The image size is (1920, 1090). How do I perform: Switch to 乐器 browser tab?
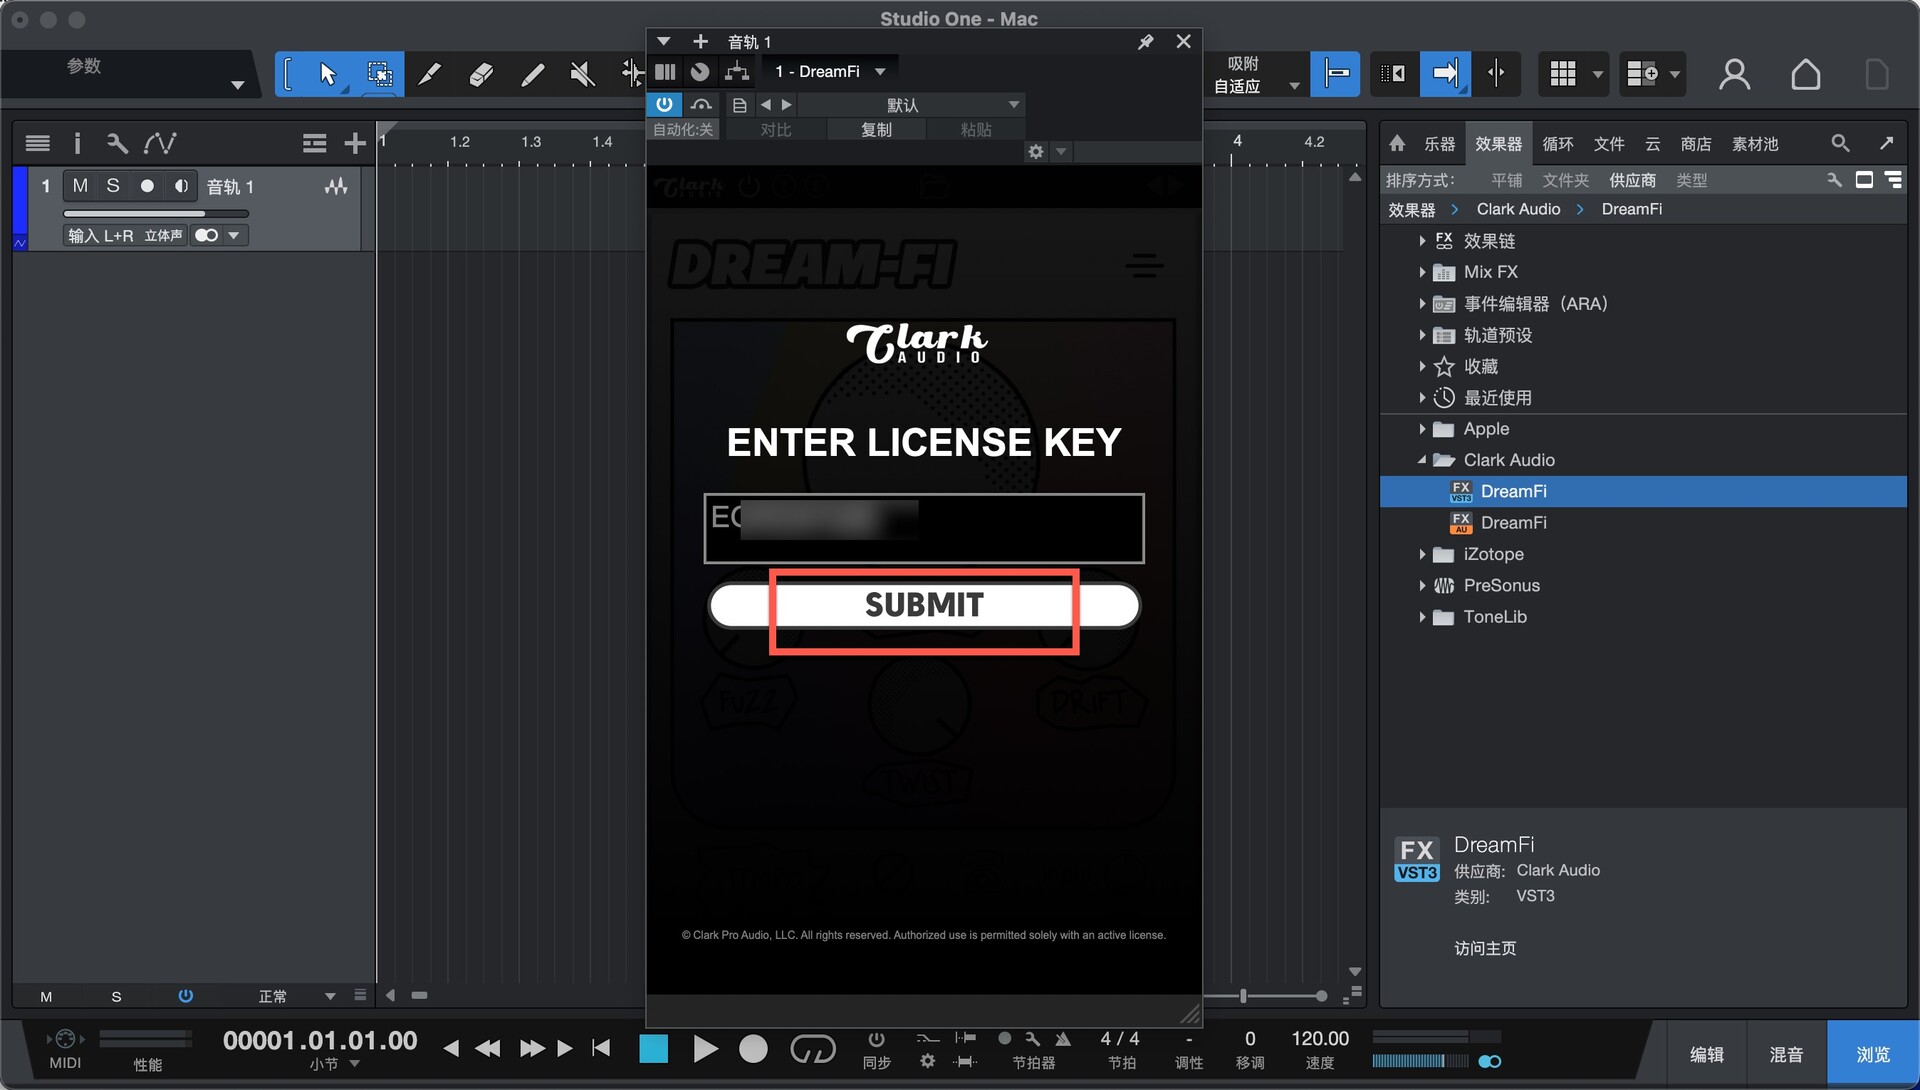click(x=1439, y=144)
